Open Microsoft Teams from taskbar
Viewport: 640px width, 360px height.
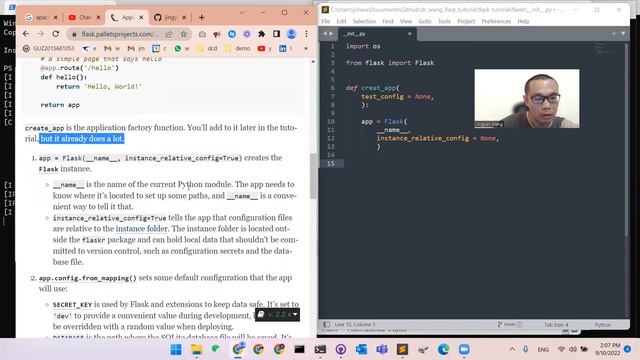[382, 349]
